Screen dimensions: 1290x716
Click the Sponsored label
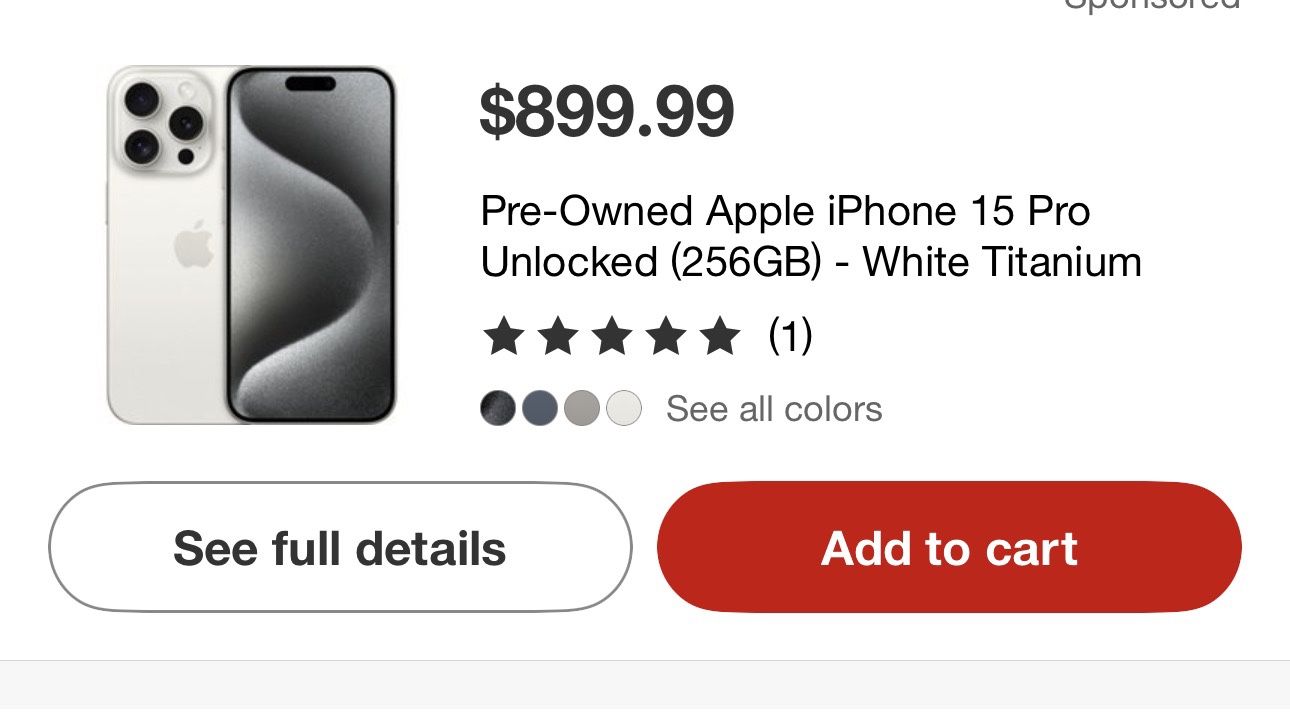(x=1150, y=5)
